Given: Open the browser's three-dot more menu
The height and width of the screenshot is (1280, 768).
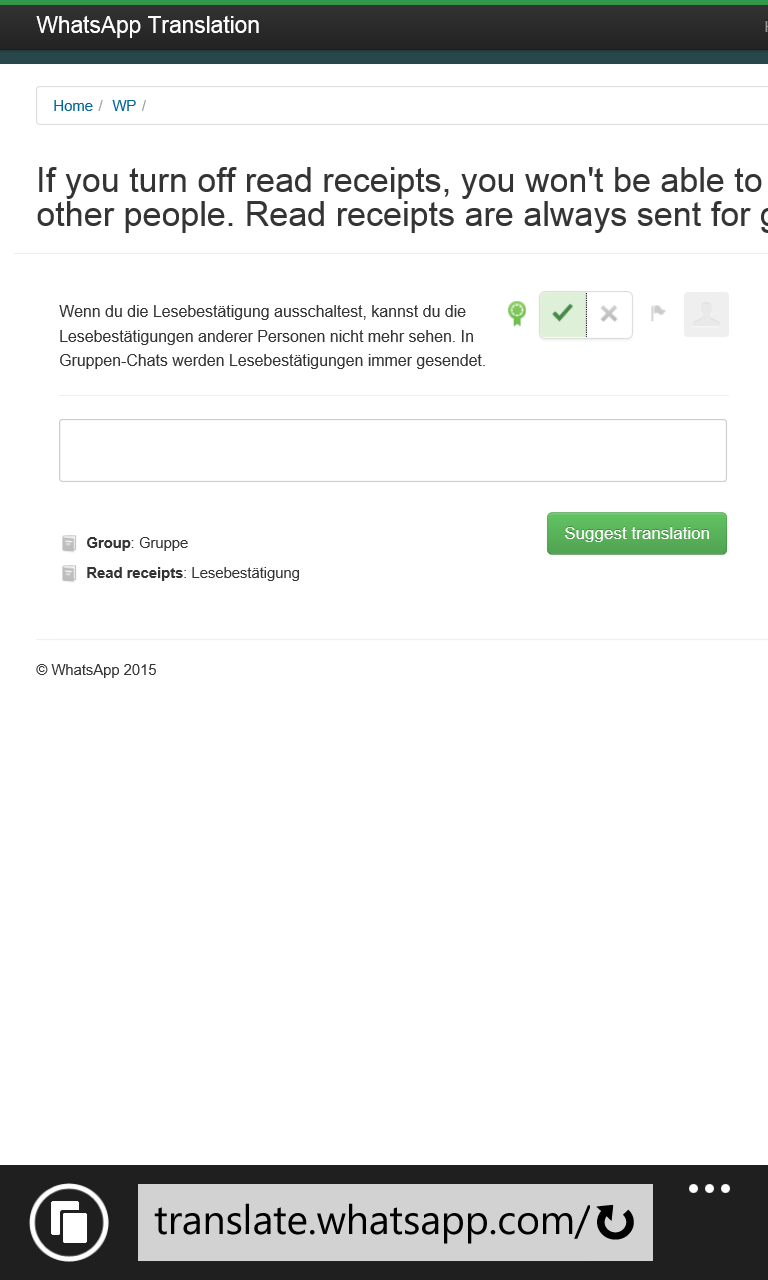Looking at the screenshot, I should pyautogui.click(x=710, y=1189).
